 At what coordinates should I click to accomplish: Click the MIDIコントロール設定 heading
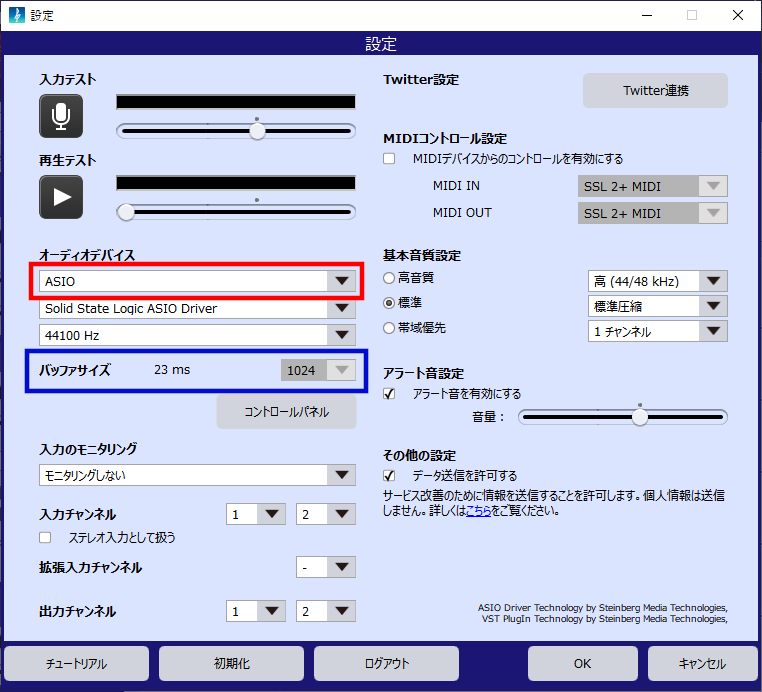[445, 138]
